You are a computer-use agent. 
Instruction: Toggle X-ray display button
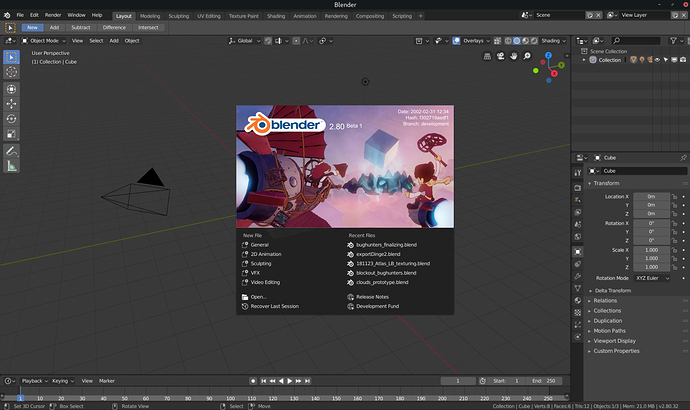pyautogui.click(x=497, y=40)
